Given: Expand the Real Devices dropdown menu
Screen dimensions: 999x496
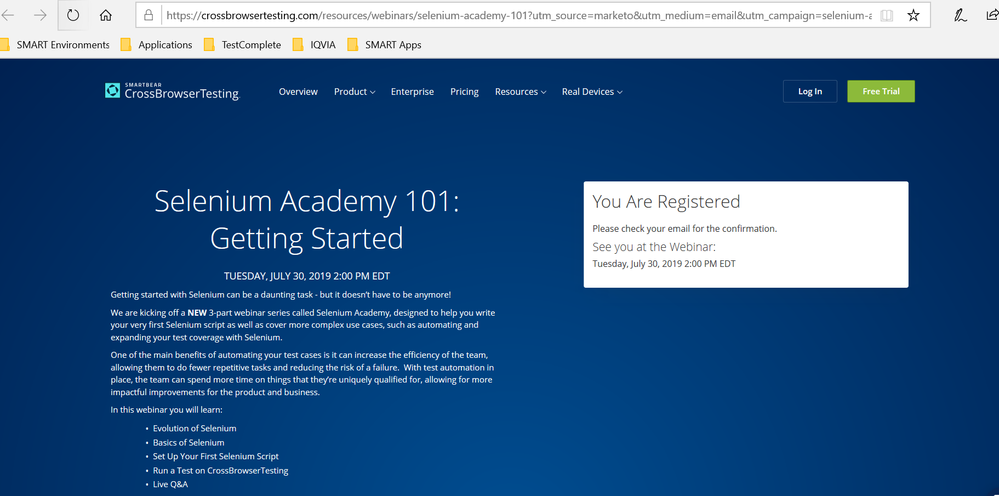Looking at the screenshot, I should click(x=591, y=92).
